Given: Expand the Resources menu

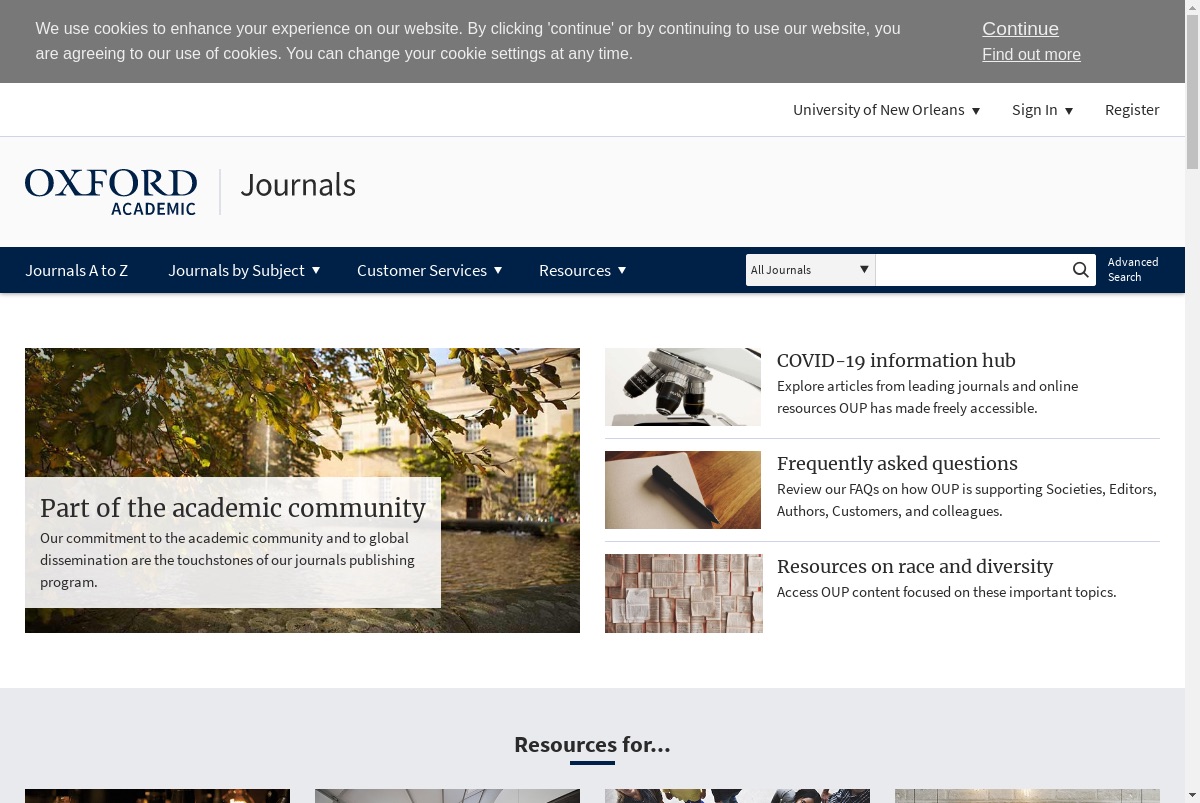Looking at the screenshot, I should [x=582, y=270].
